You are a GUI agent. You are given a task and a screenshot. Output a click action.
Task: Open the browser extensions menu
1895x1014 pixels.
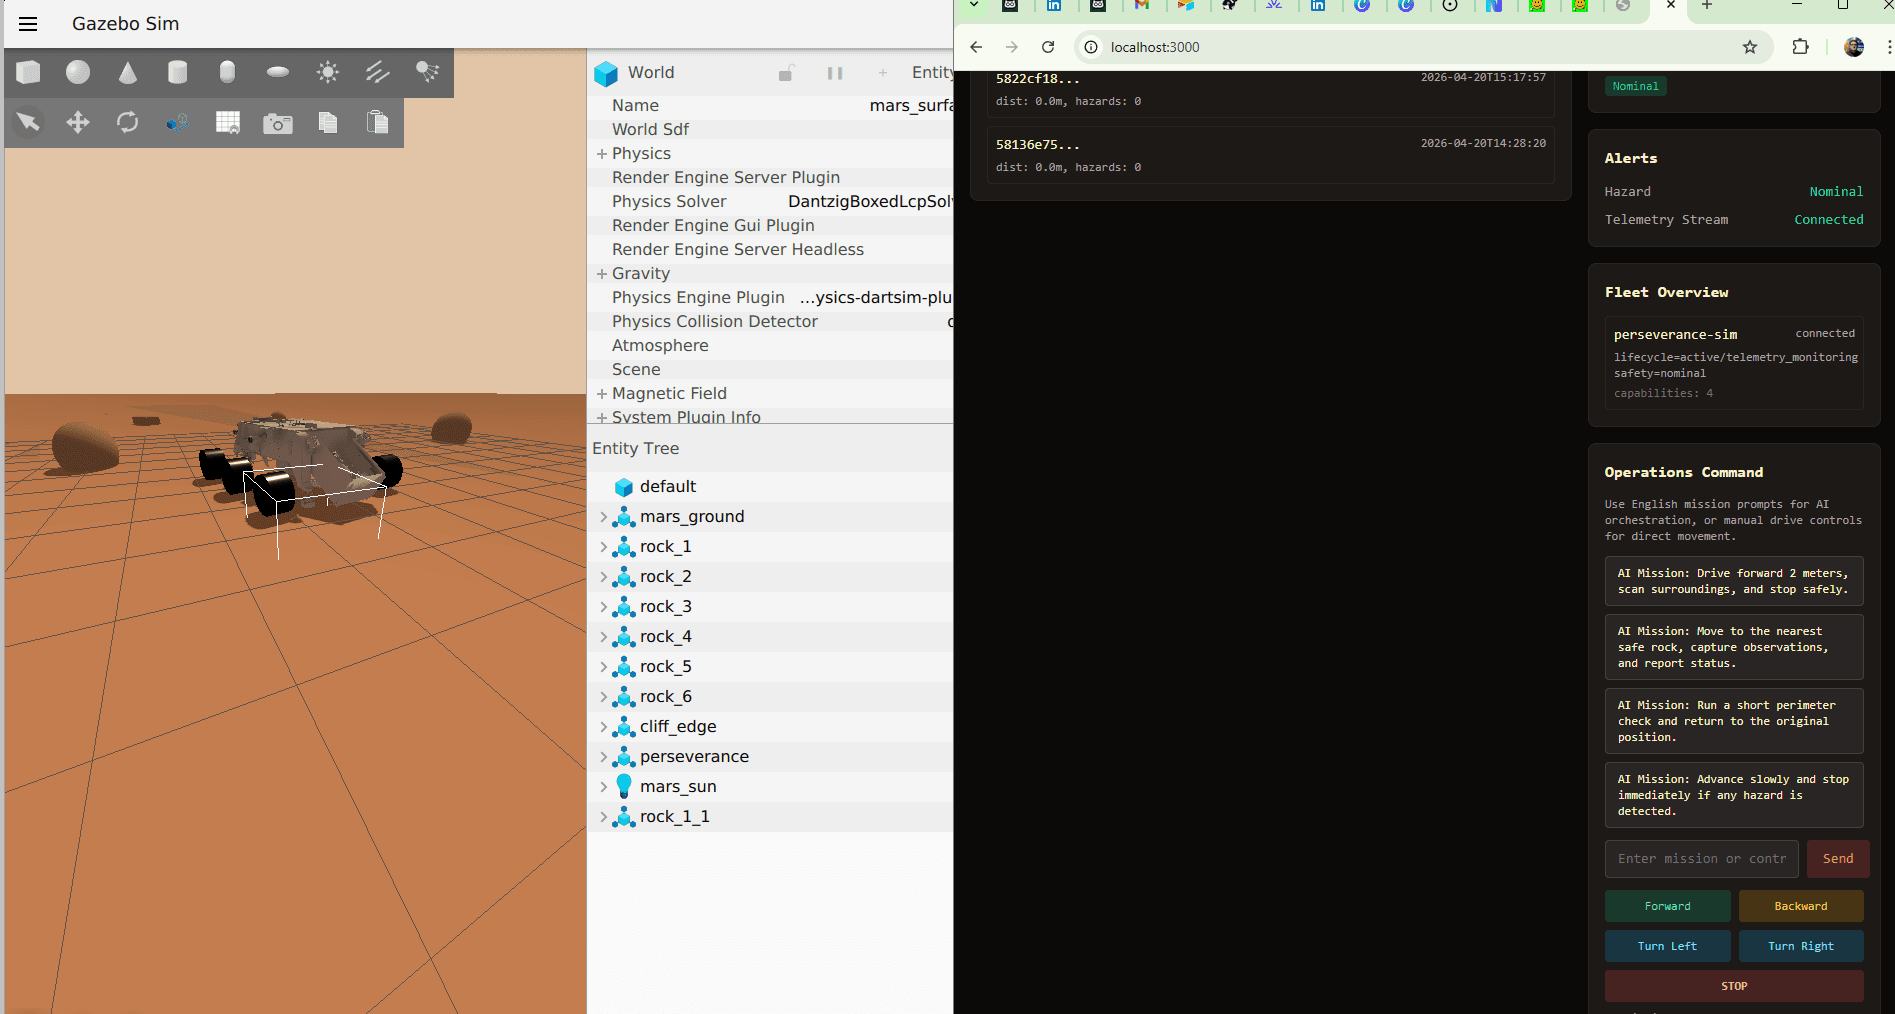1801,47
